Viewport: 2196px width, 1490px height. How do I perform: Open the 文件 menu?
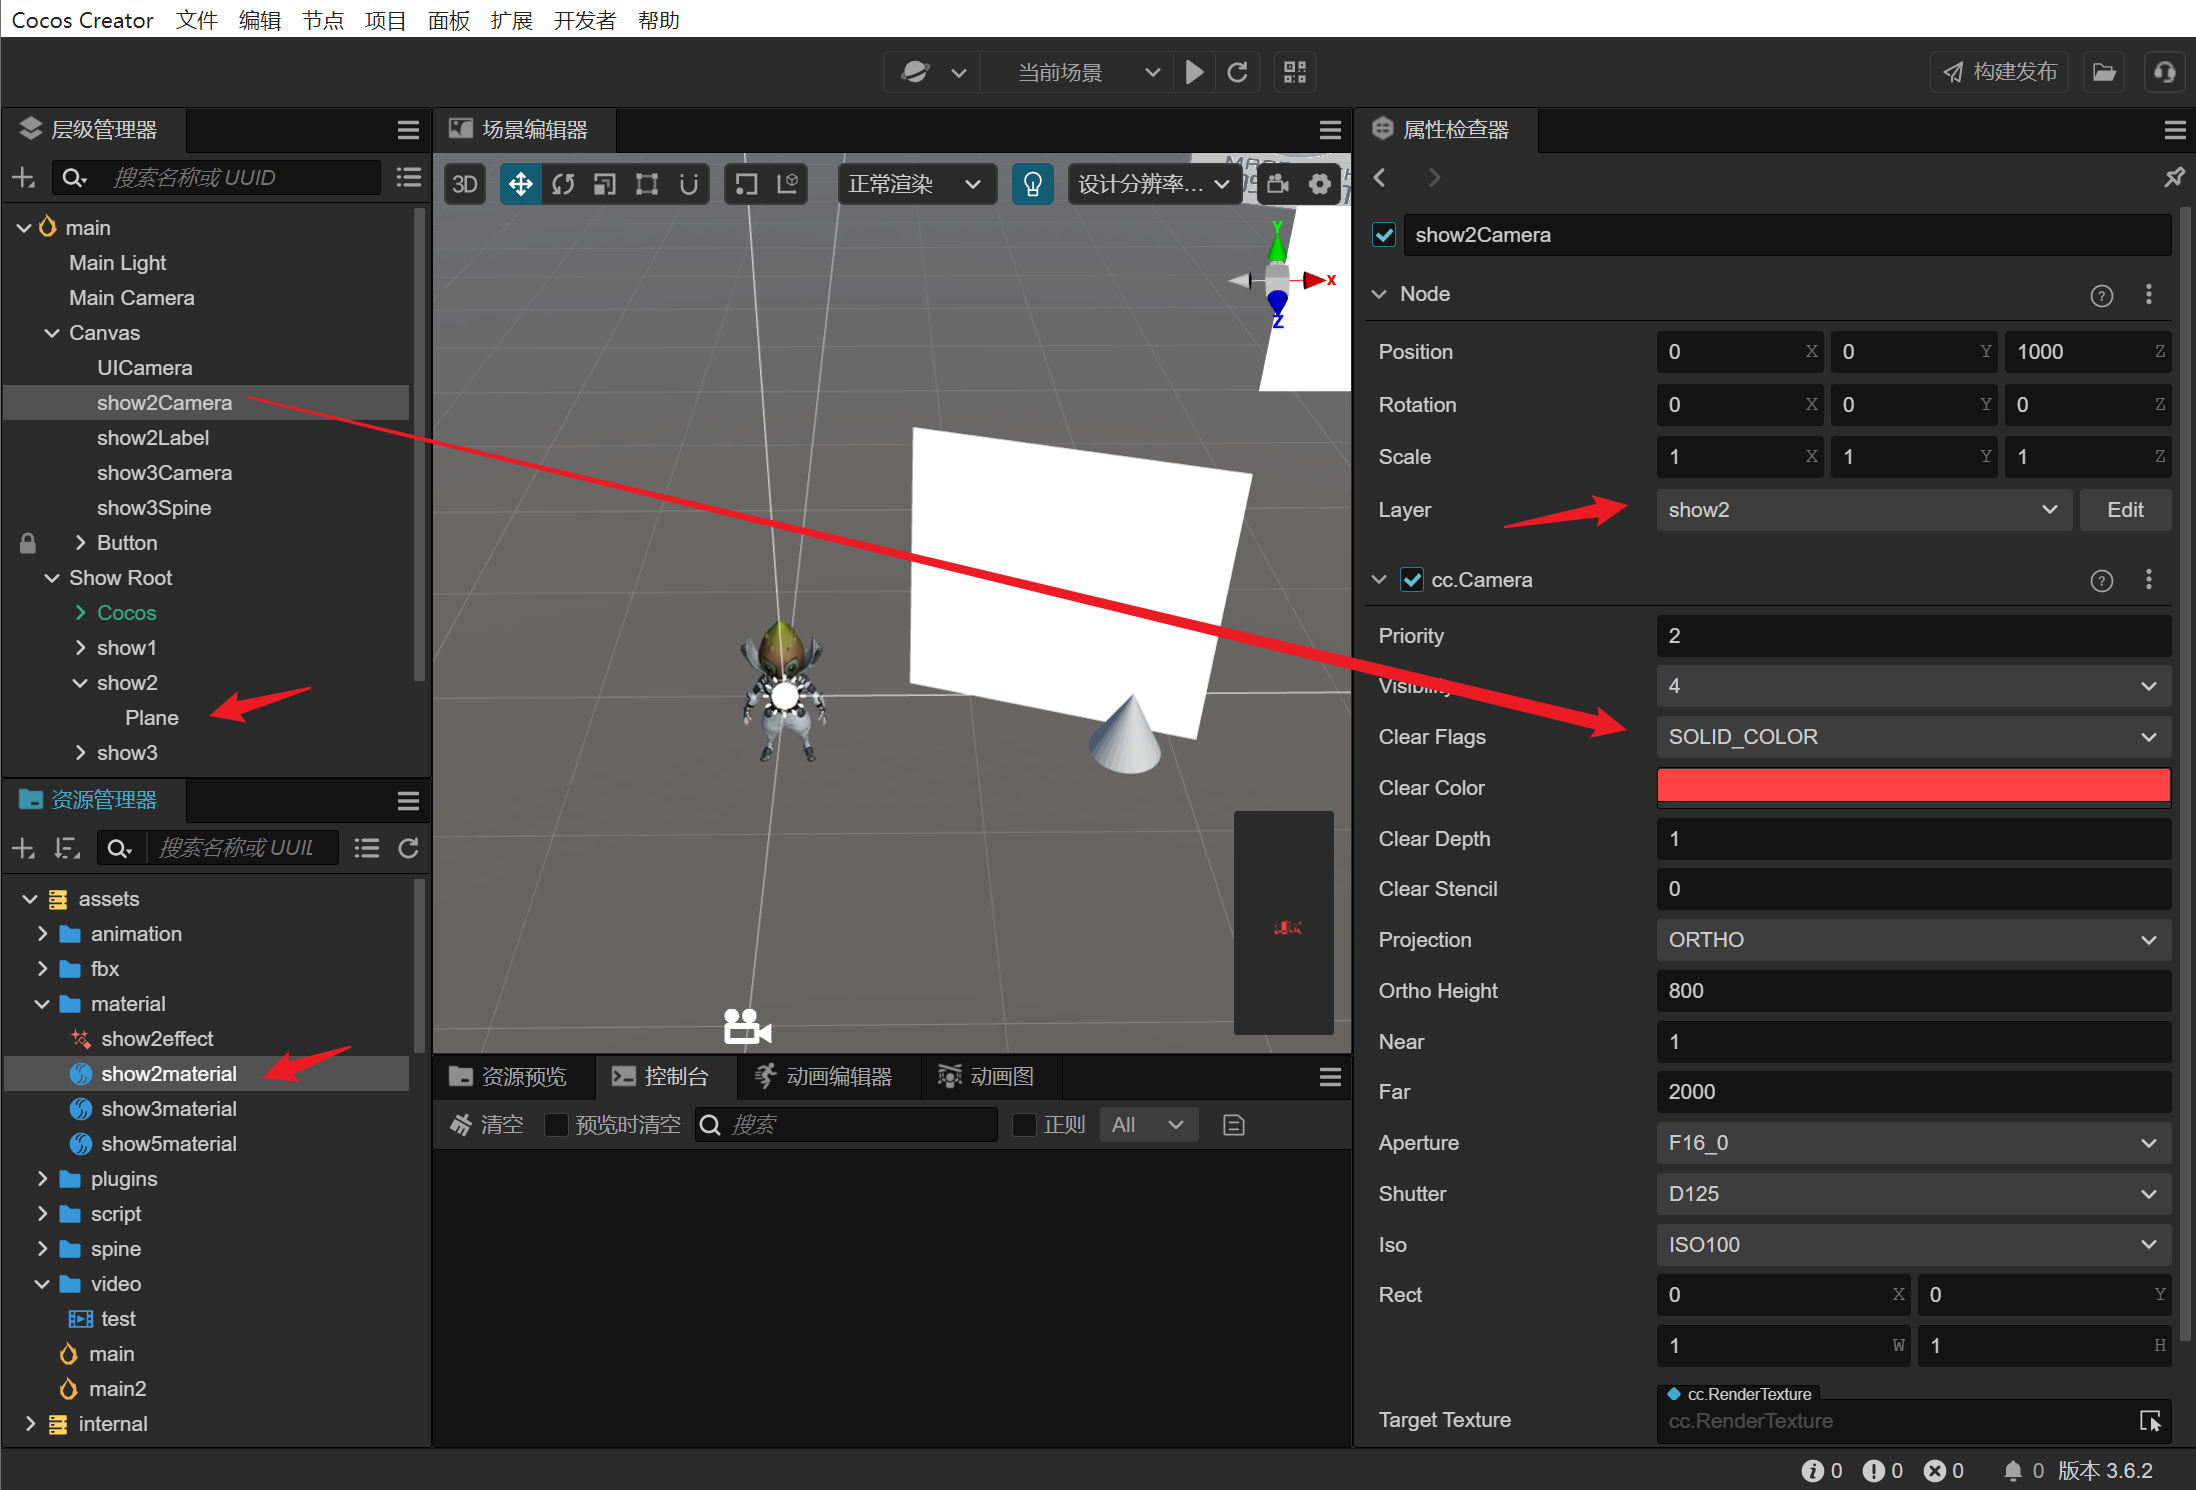[x=196, y=20]
